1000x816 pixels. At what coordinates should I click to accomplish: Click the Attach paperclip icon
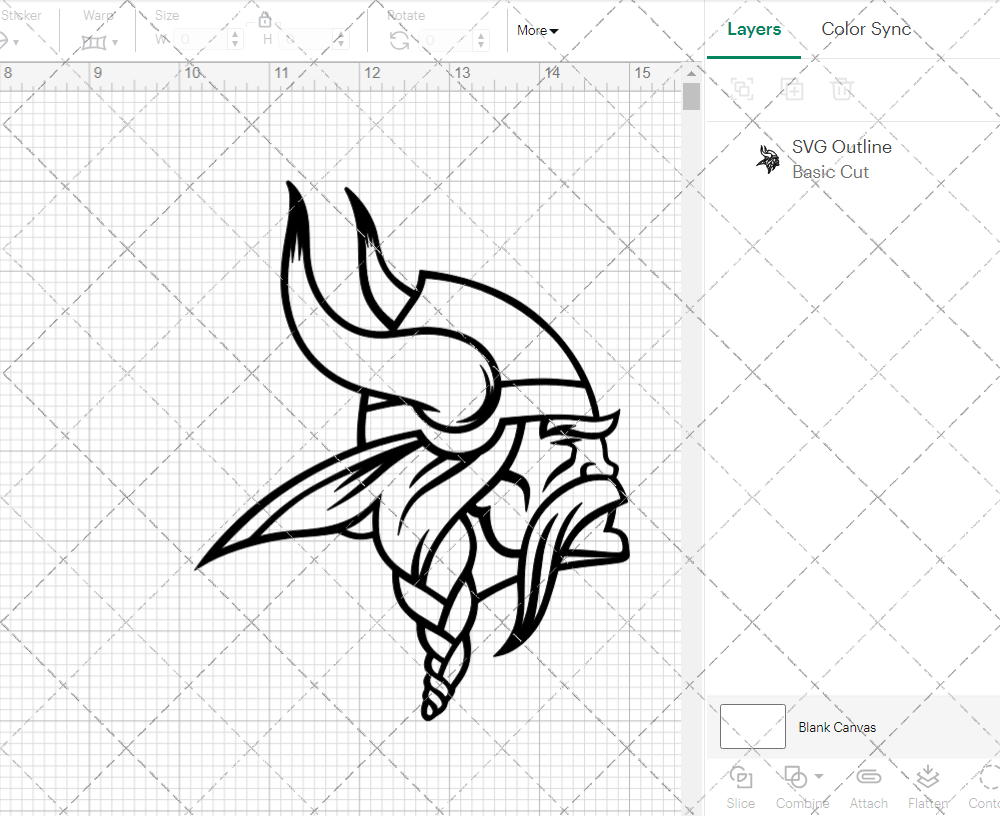[868, 778]
